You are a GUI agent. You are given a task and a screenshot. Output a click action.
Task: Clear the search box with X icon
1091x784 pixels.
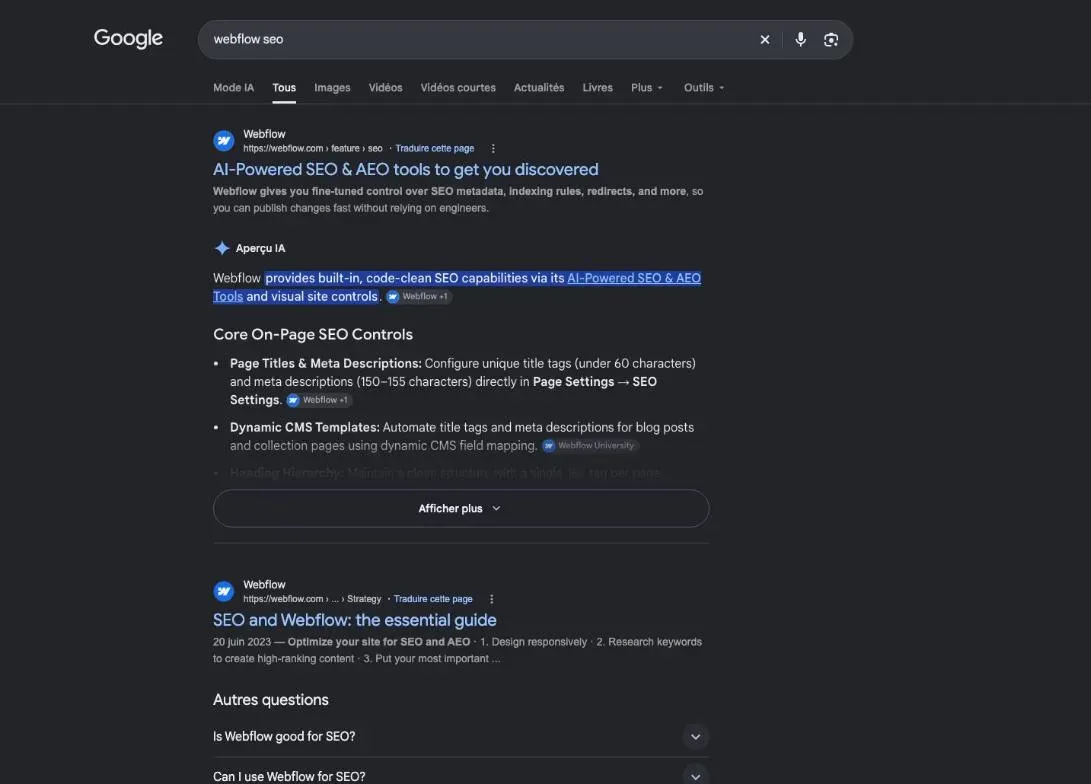(x=765, y=40)
